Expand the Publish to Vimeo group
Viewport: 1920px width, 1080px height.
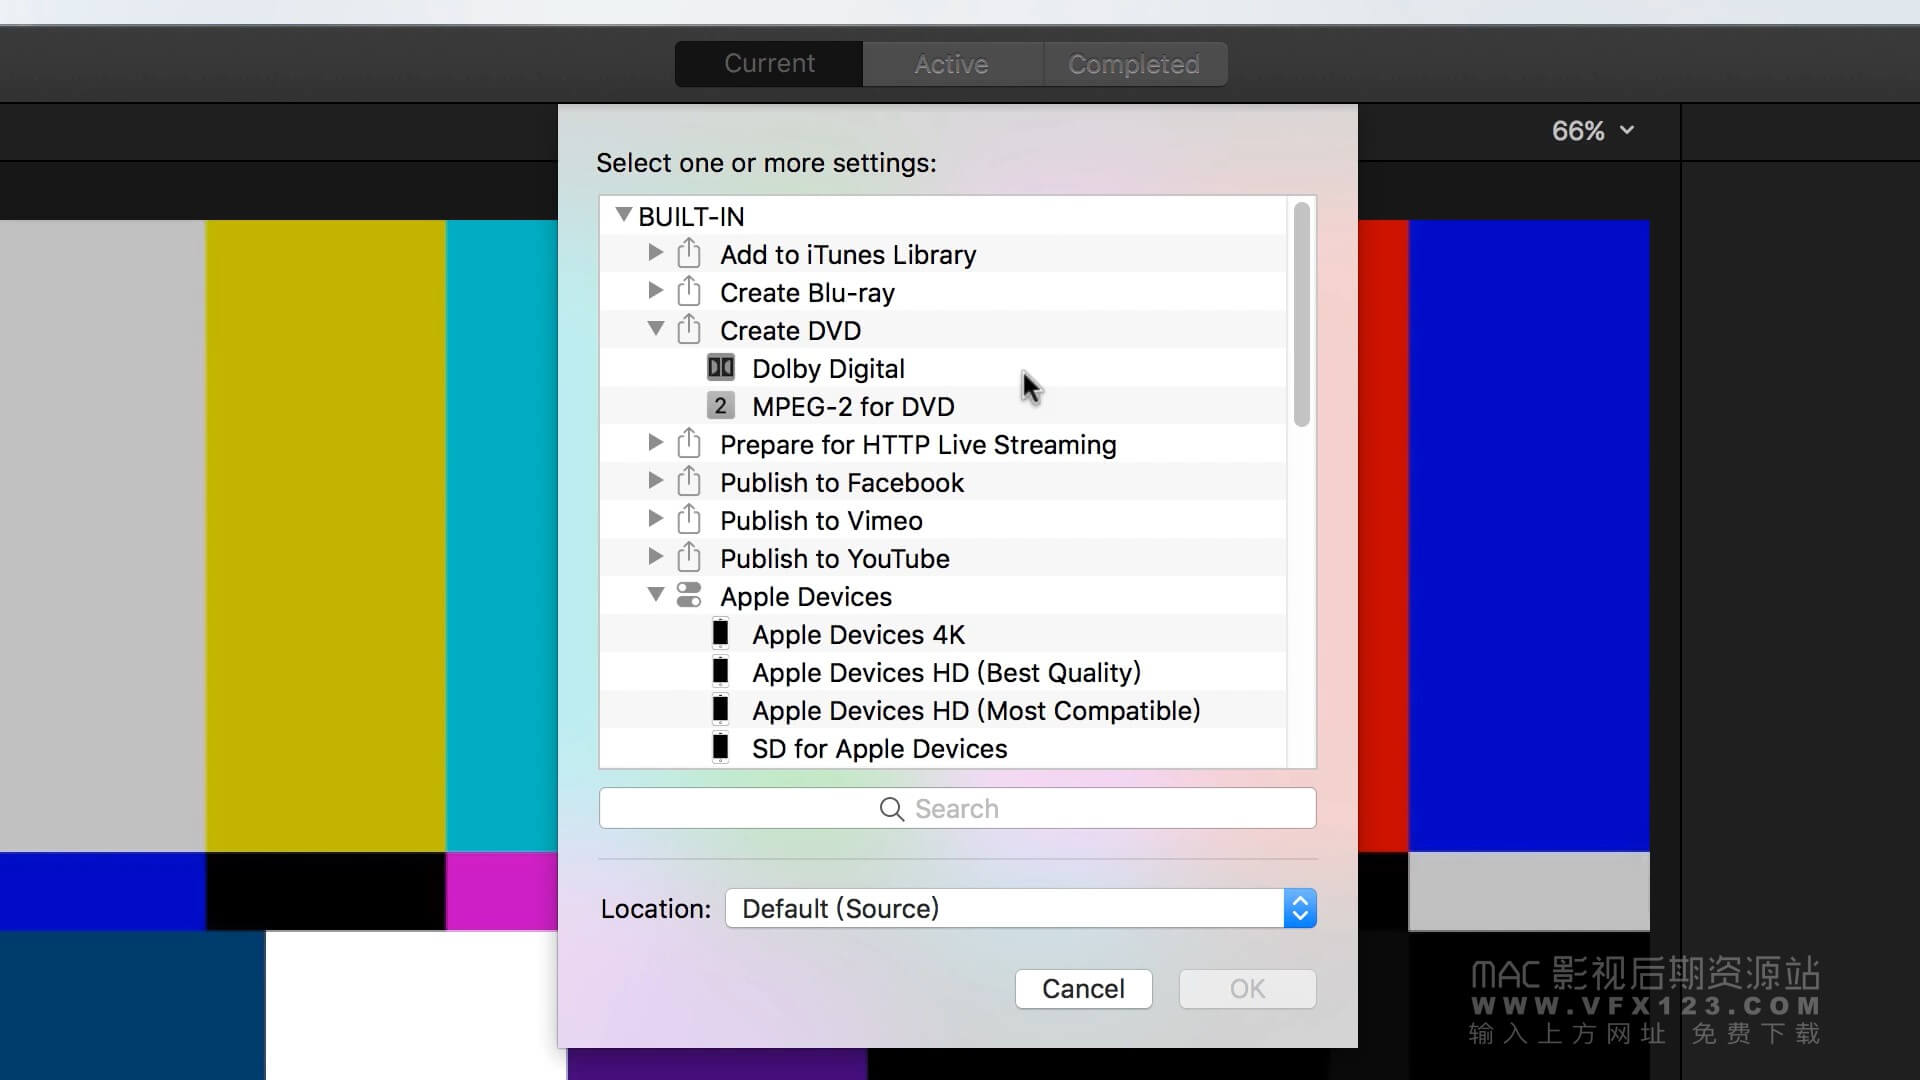[655, 519]
